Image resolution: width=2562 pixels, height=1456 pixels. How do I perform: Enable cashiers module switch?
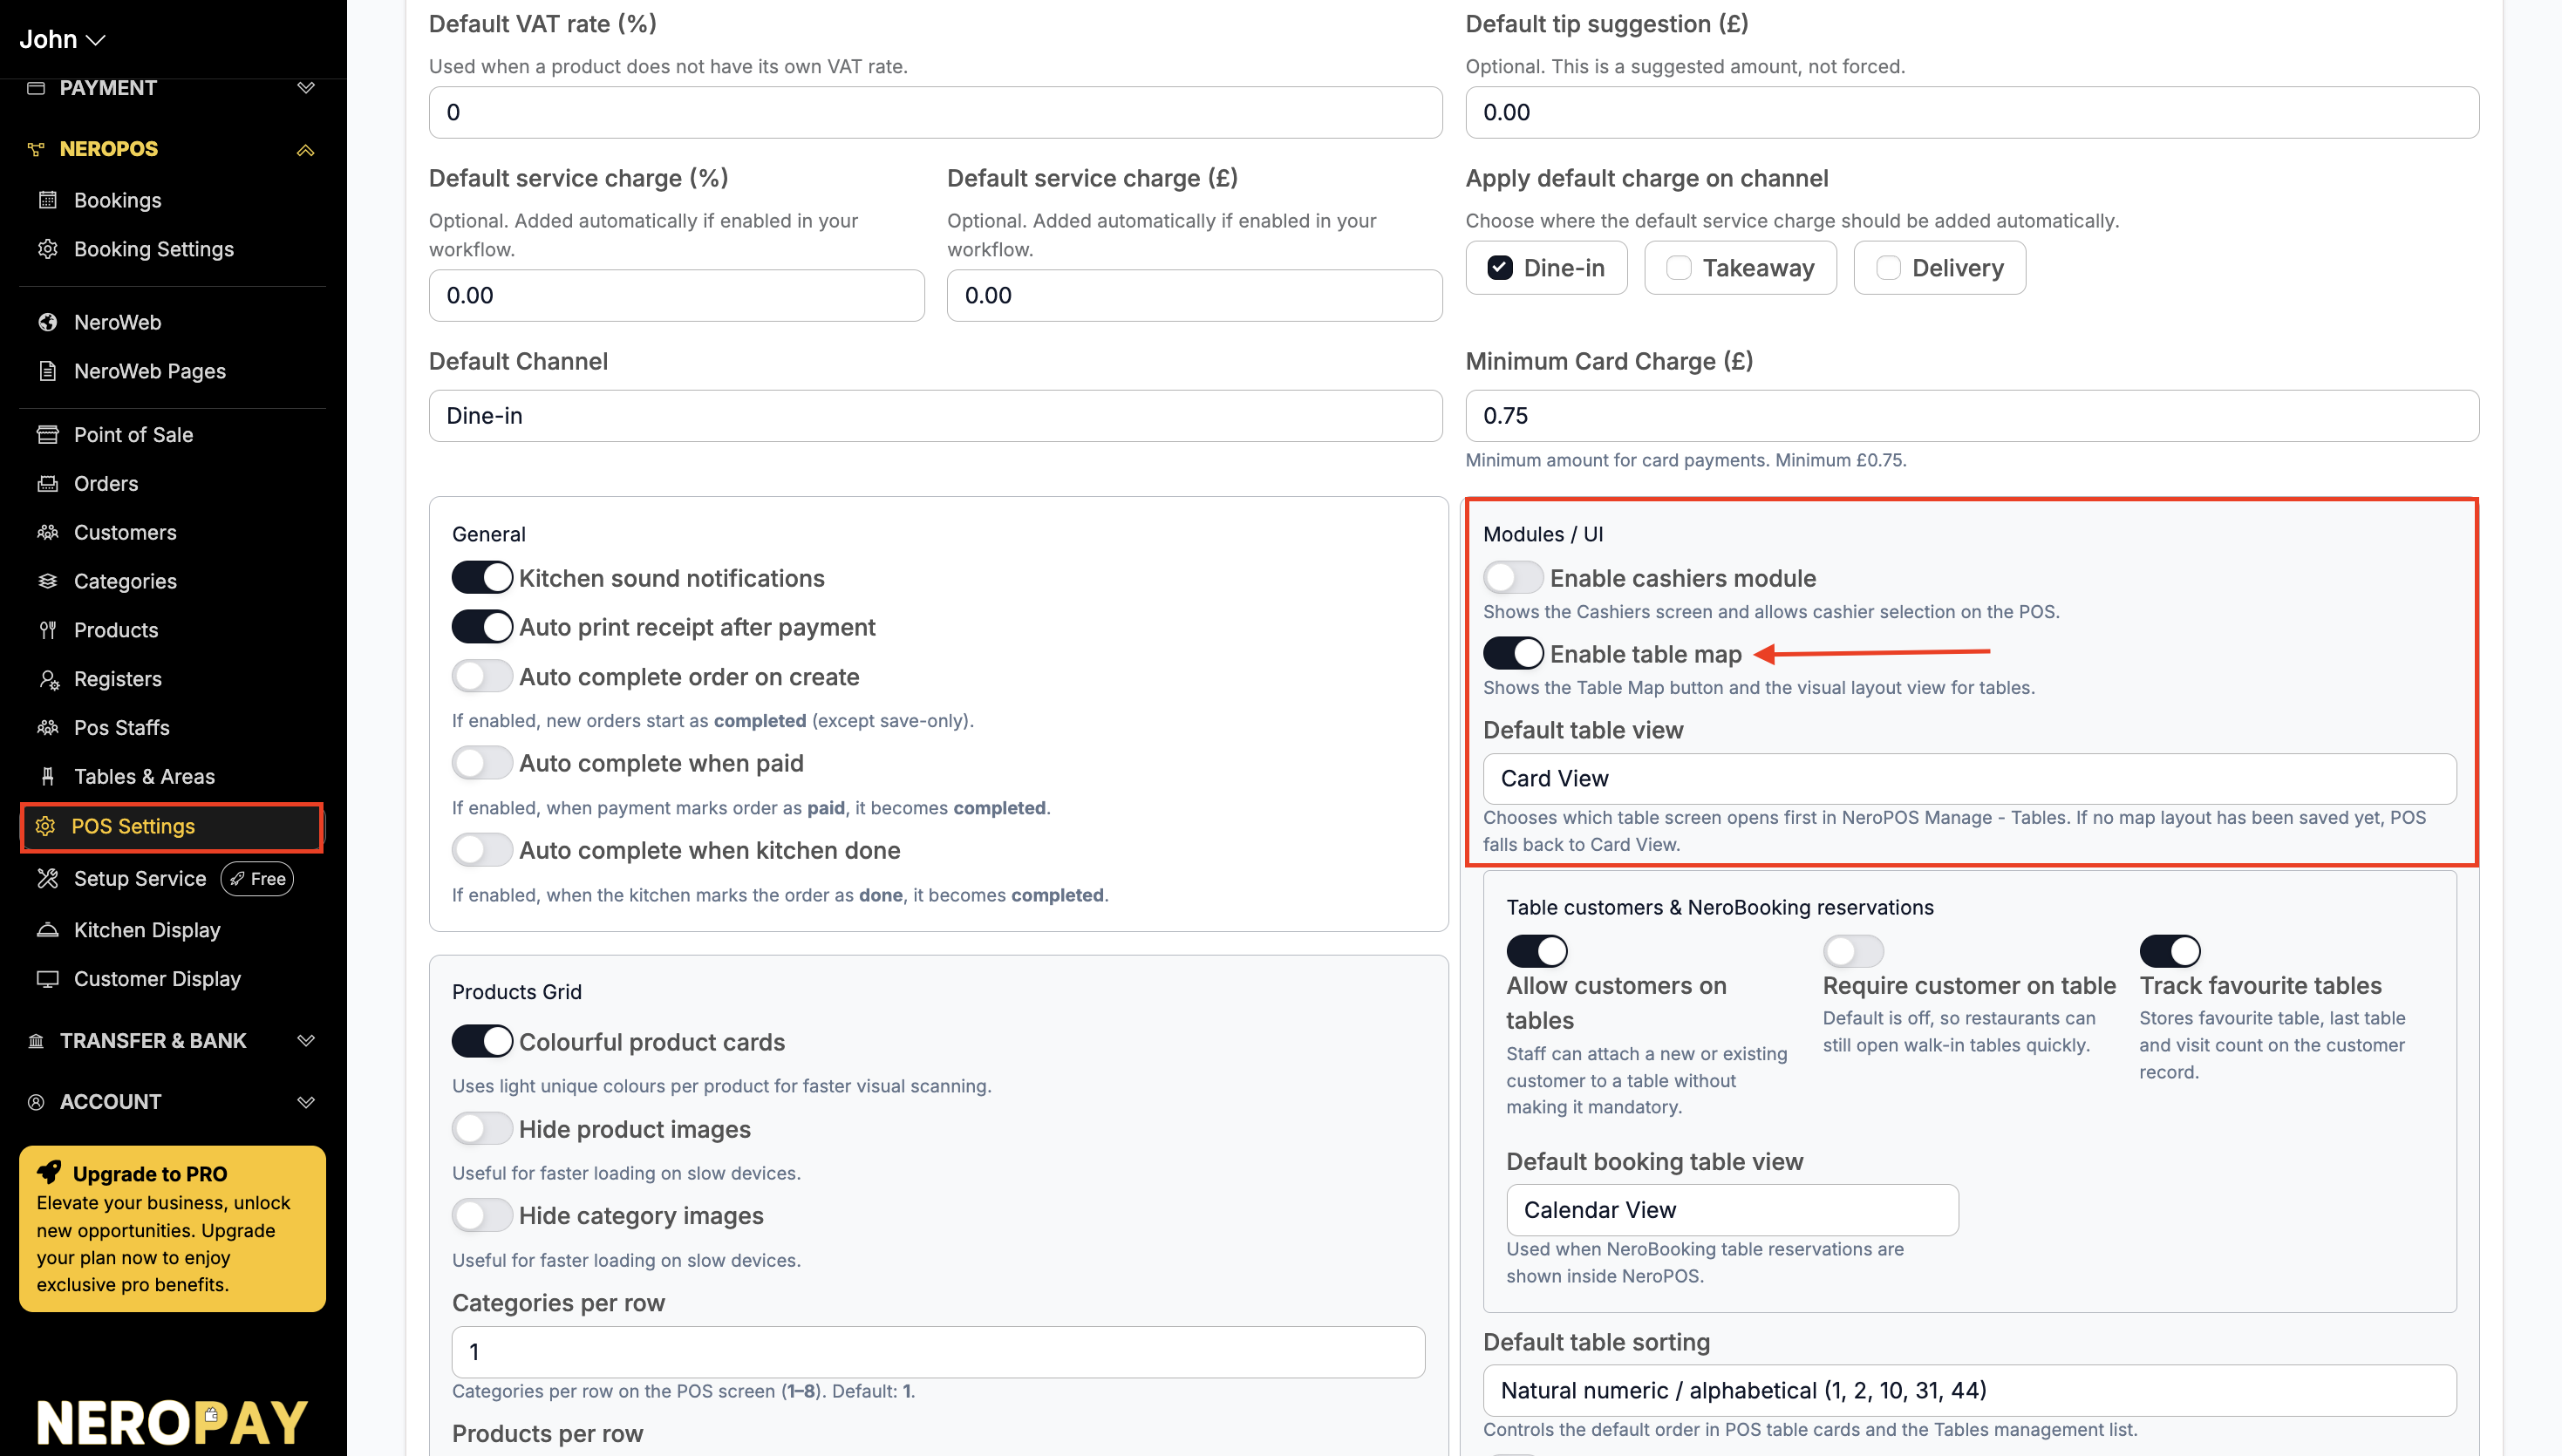point(1513,578)
